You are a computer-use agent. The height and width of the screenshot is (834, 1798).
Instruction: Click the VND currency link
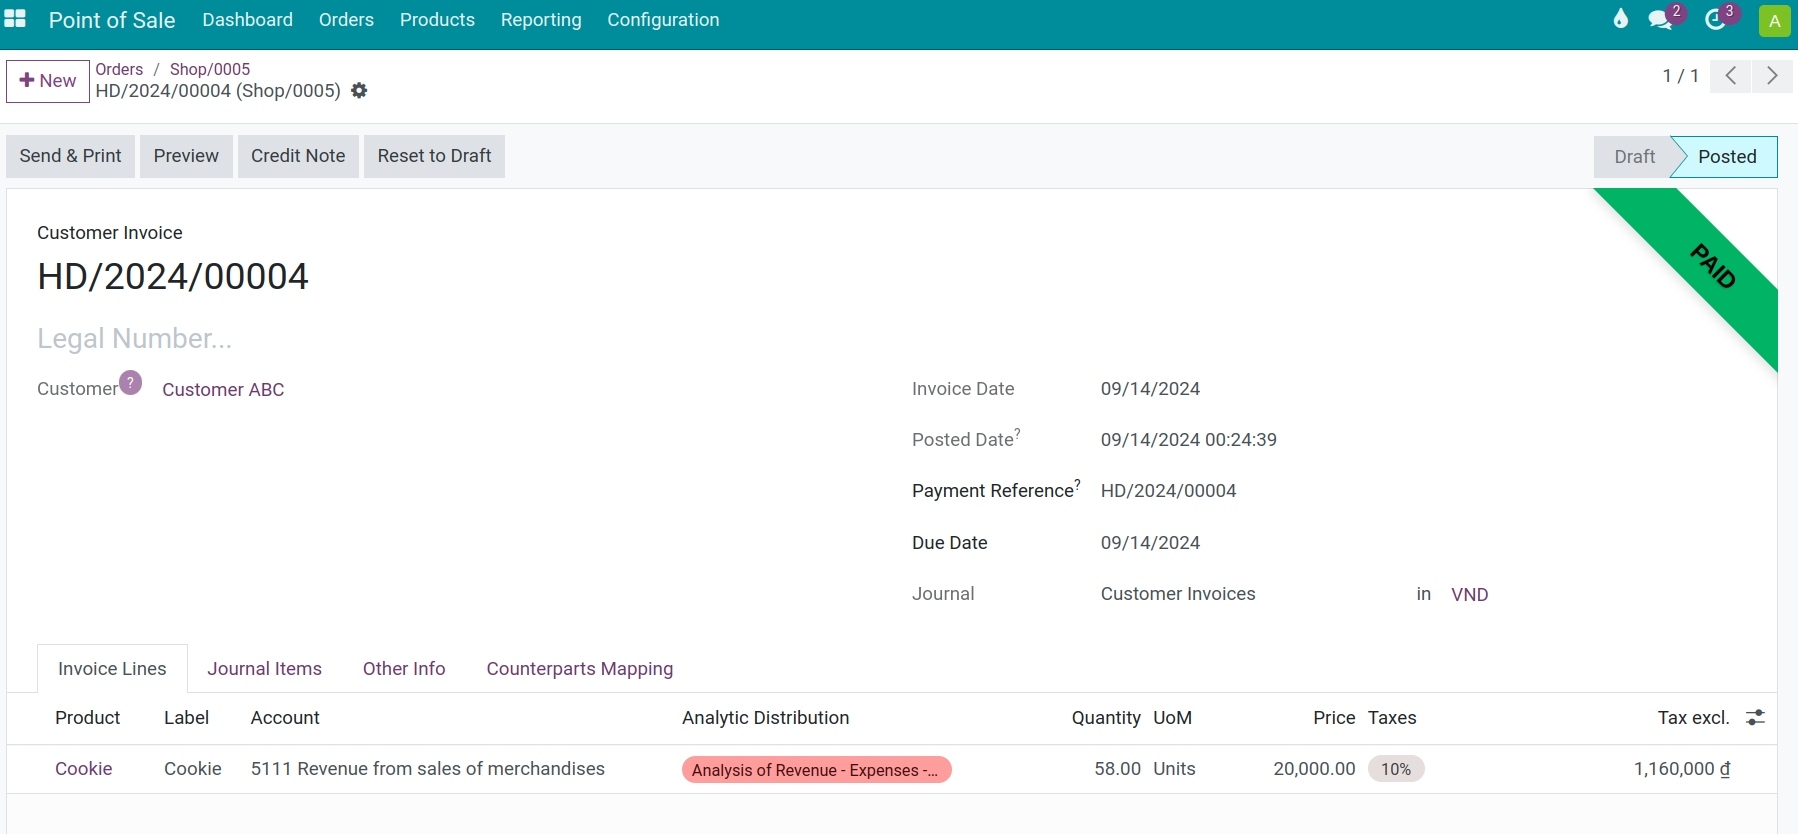pos(1469,595)
